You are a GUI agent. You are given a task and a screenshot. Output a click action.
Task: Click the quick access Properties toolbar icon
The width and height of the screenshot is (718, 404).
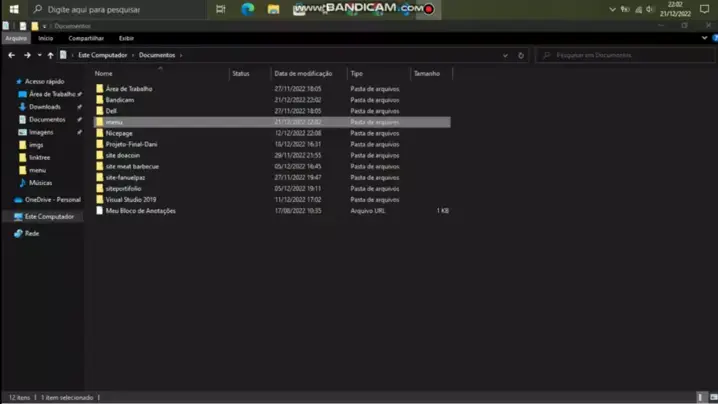[x=22, y=26]
